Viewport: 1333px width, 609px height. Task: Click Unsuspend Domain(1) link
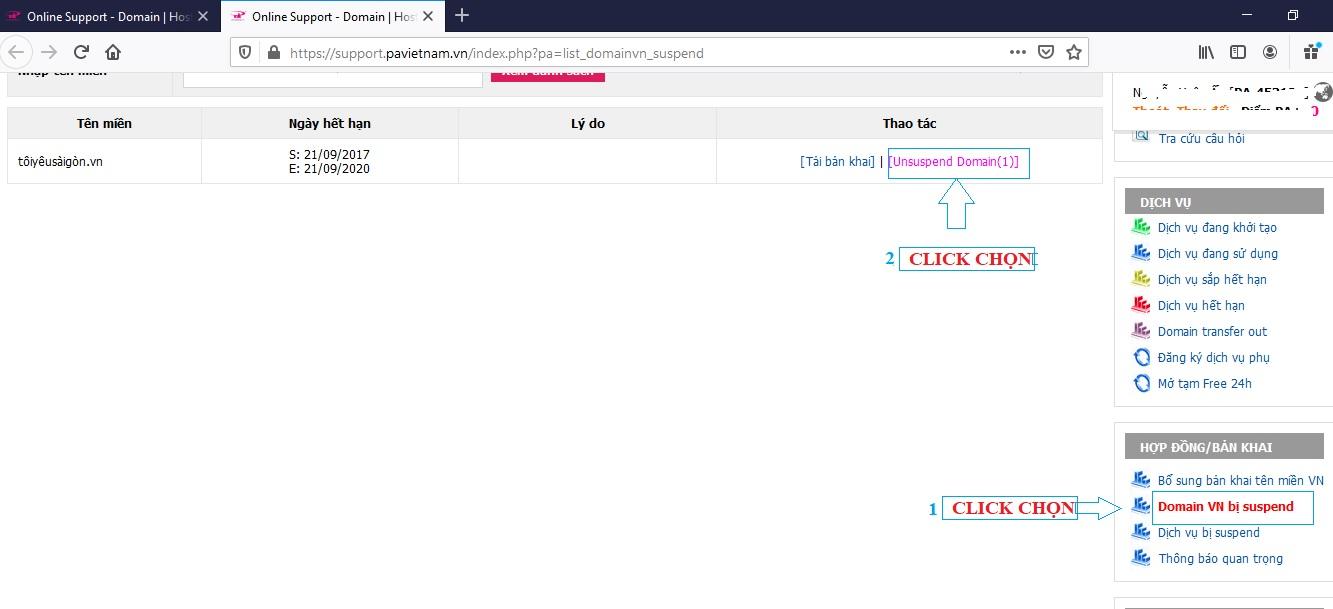coord(954,161)
